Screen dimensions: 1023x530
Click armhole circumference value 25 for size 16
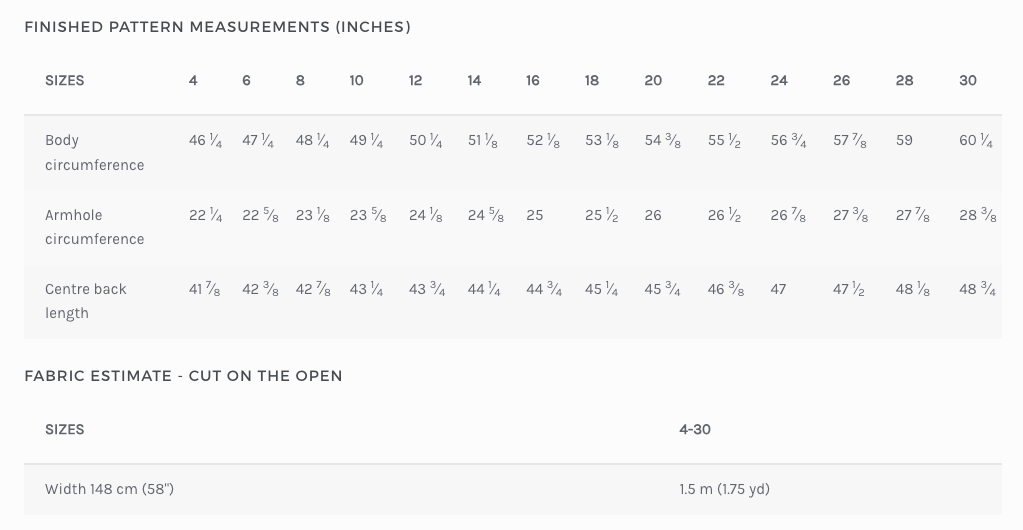tap(535, 215)
